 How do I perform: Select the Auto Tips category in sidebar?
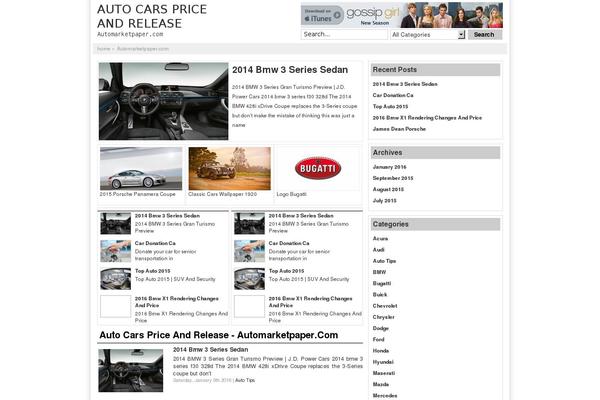(x=384, y=261)
